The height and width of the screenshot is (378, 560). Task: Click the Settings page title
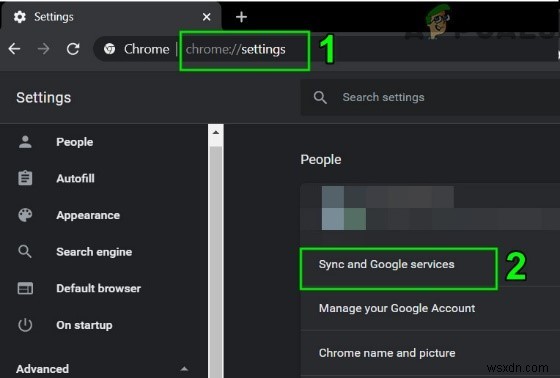coord(44,98)
